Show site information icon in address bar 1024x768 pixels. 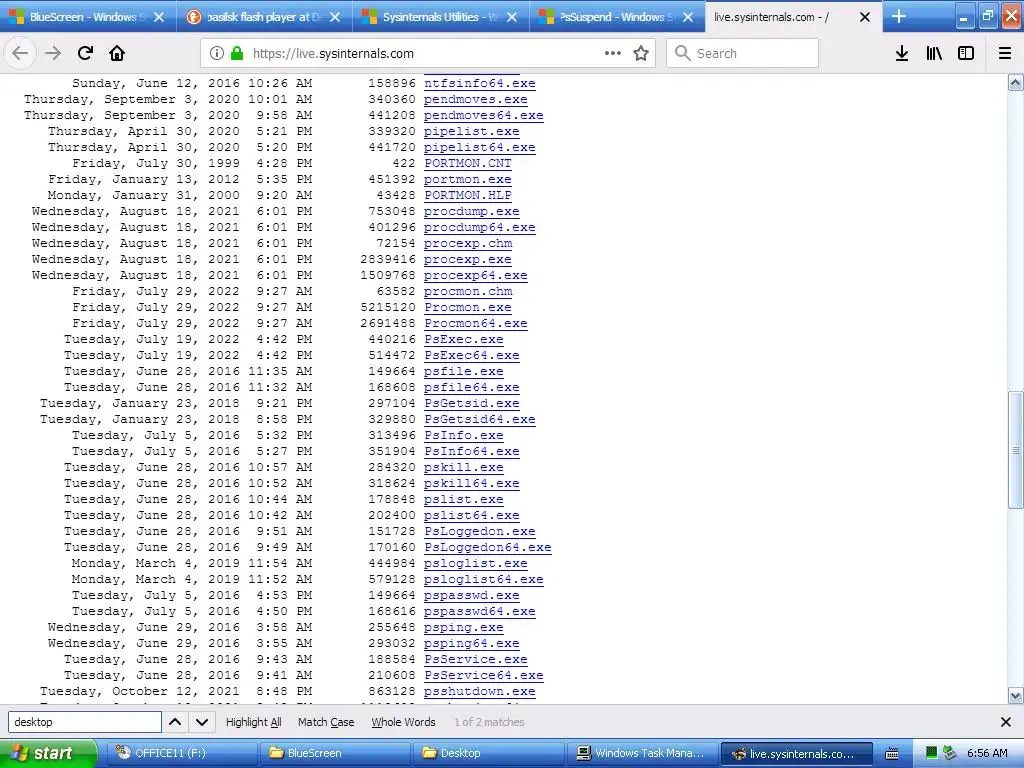217,54
